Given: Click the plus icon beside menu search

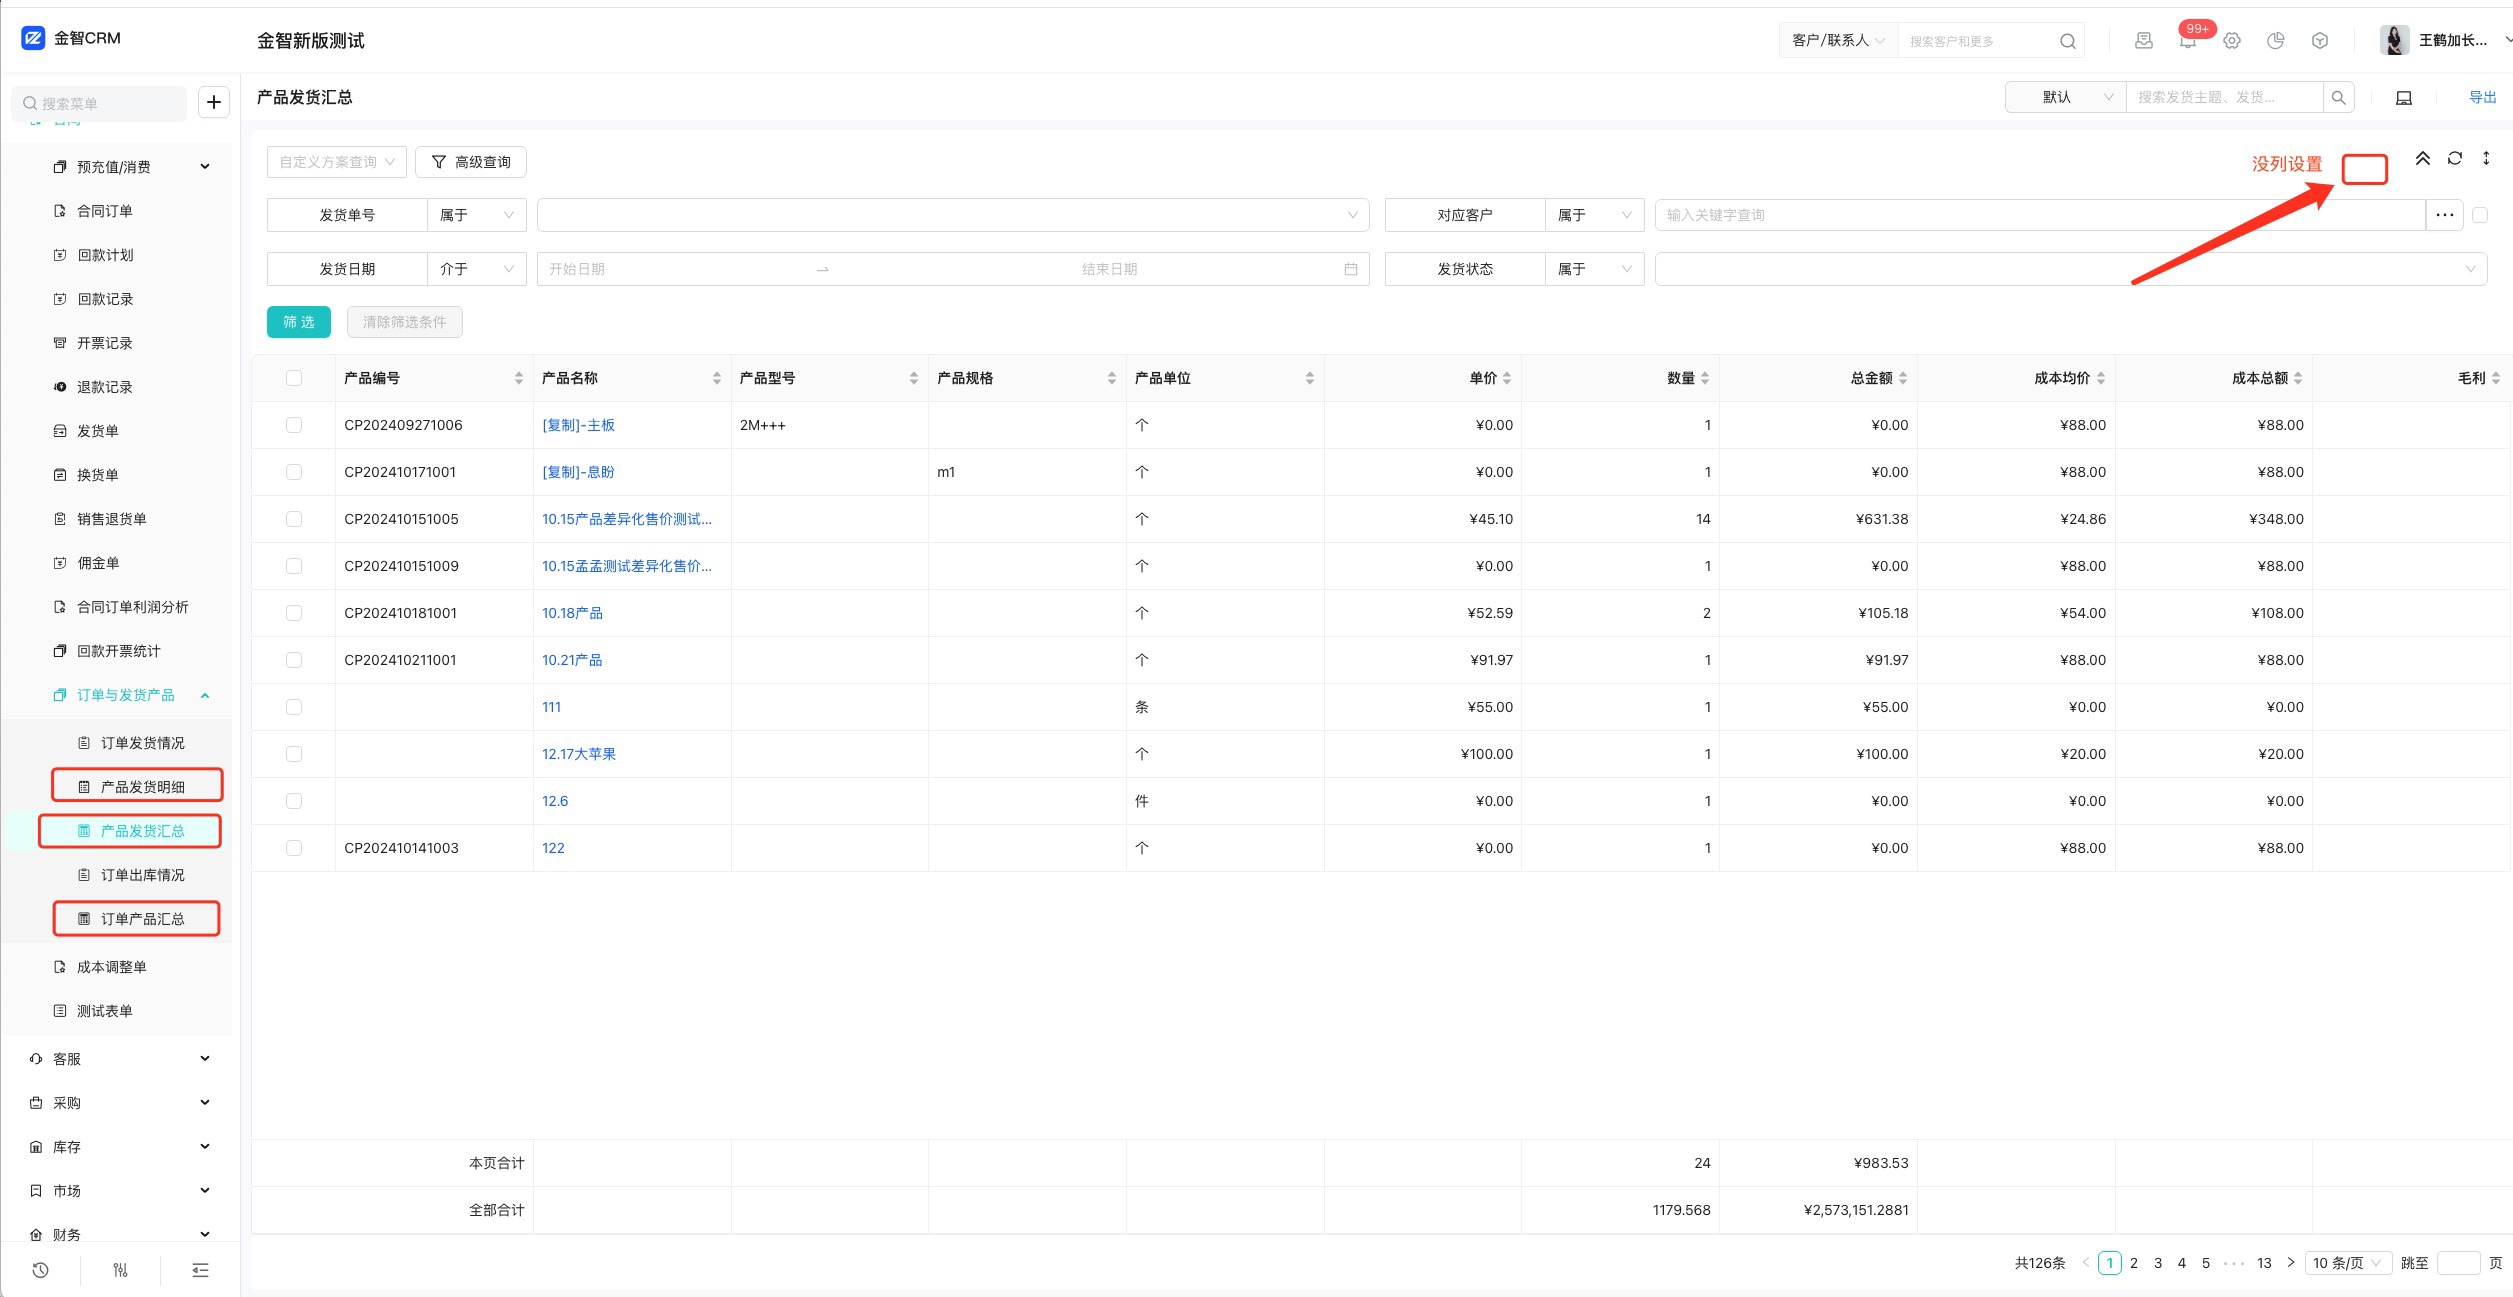Looking at the screenshot, I should [214, 102].
